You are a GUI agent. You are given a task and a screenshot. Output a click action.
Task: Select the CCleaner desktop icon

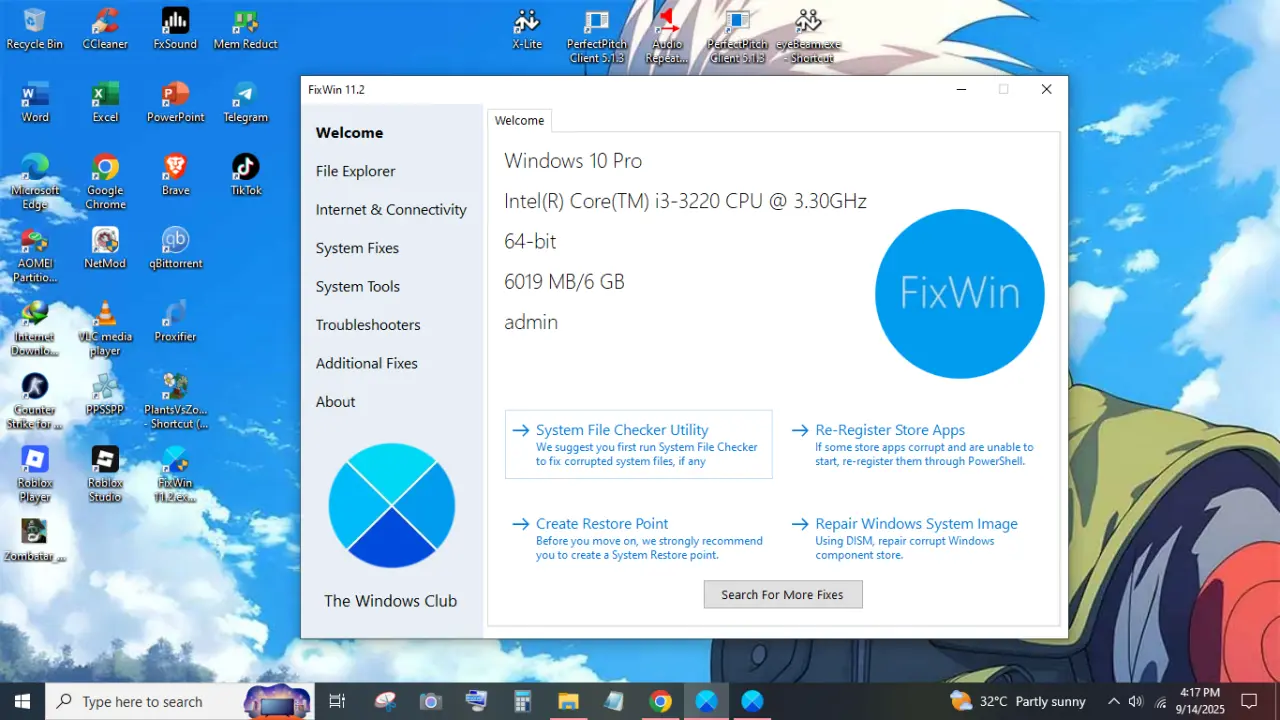coord(105,29)
